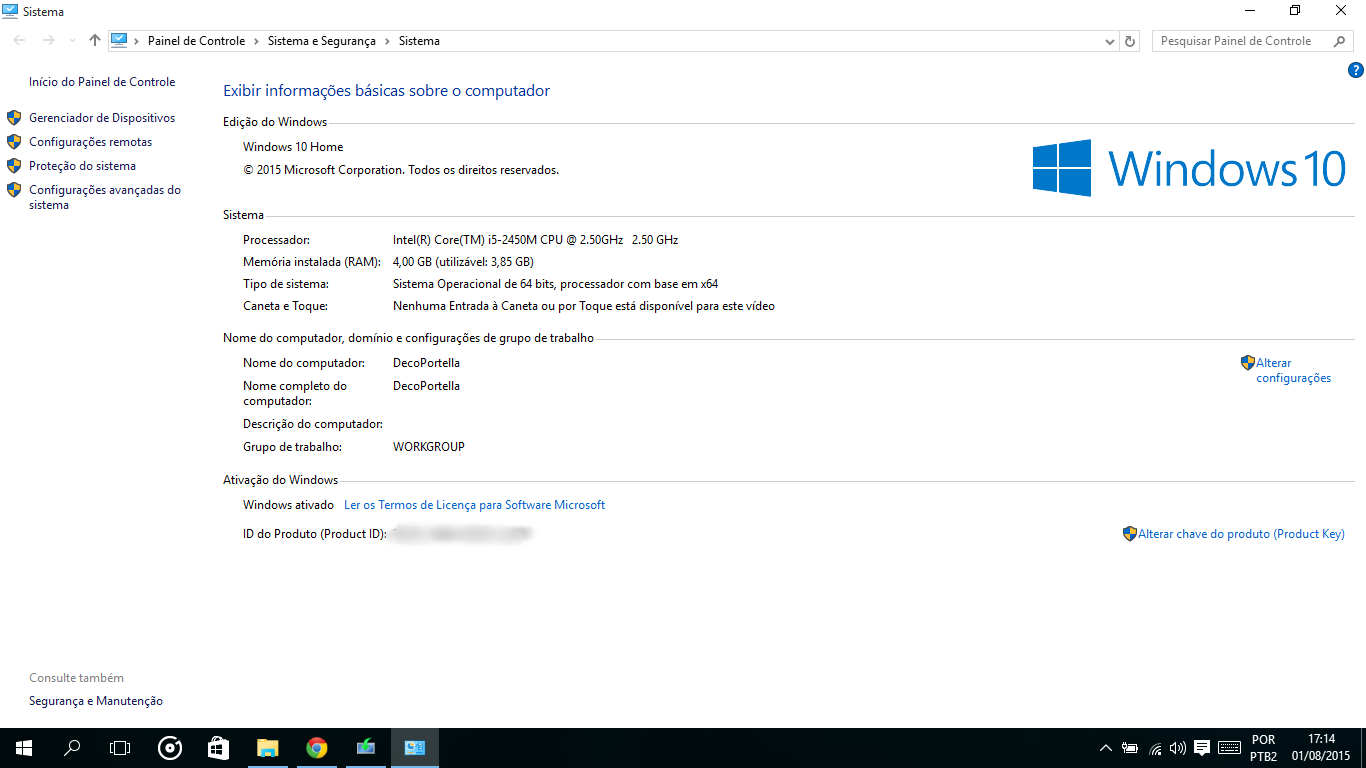Click the volume speaker tray icon
Screen dimensions: 1366x768
point(1178,748)
